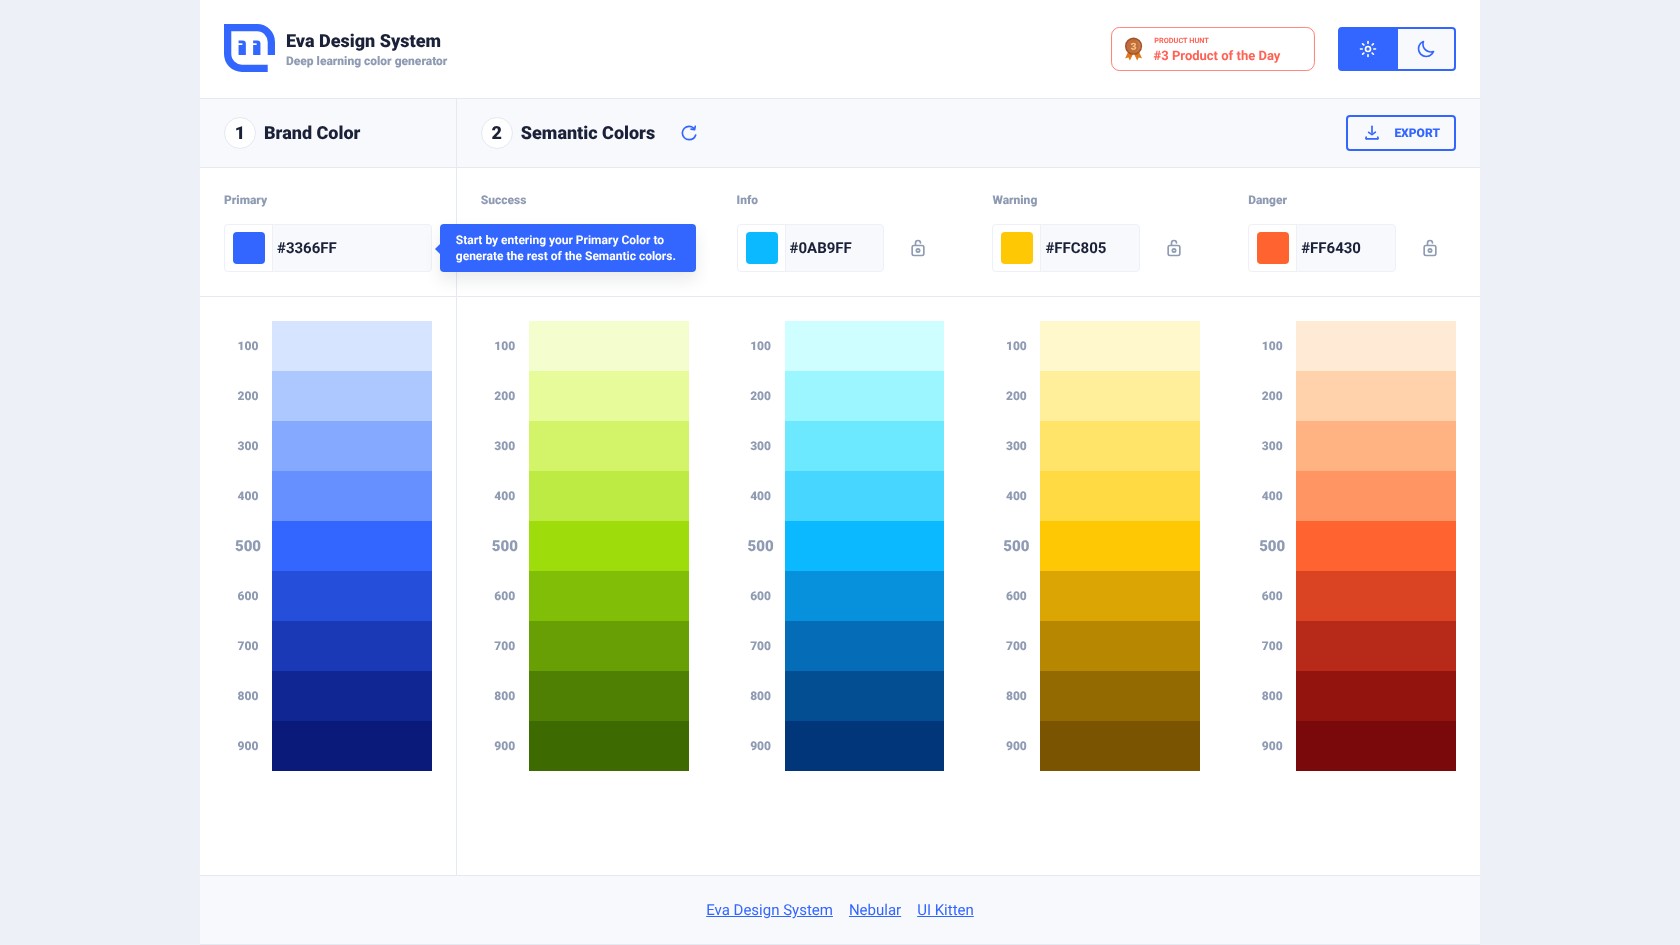Switch to light theme sun icon

point(1368,49)
